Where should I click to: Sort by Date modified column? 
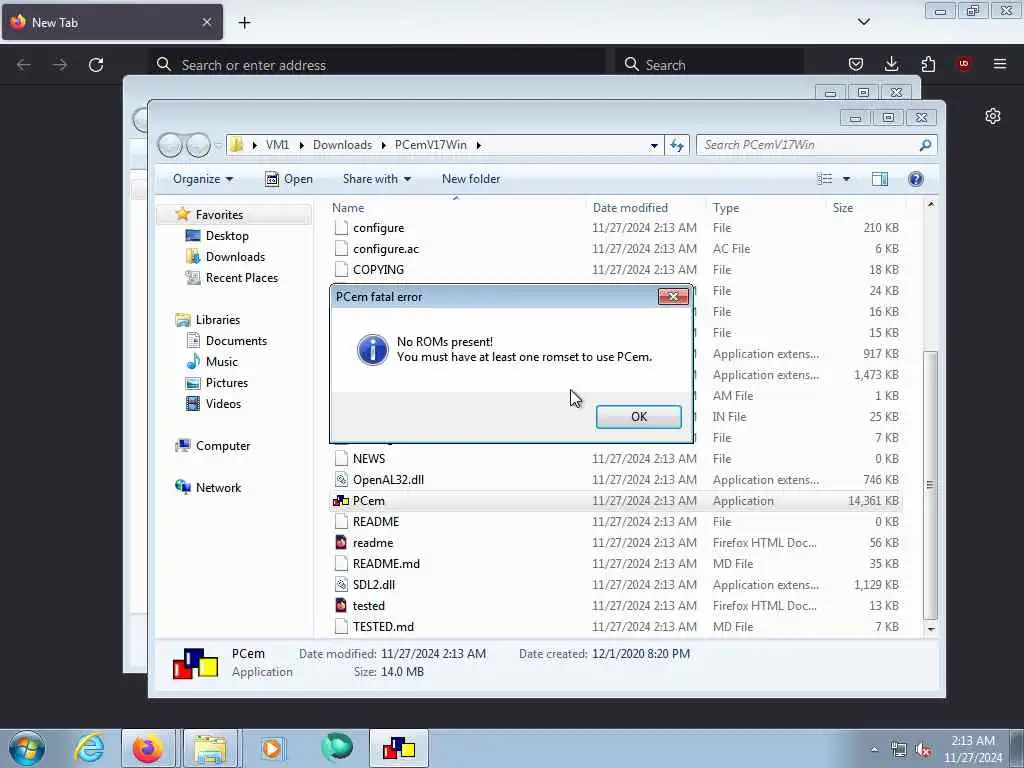point(630,208)
